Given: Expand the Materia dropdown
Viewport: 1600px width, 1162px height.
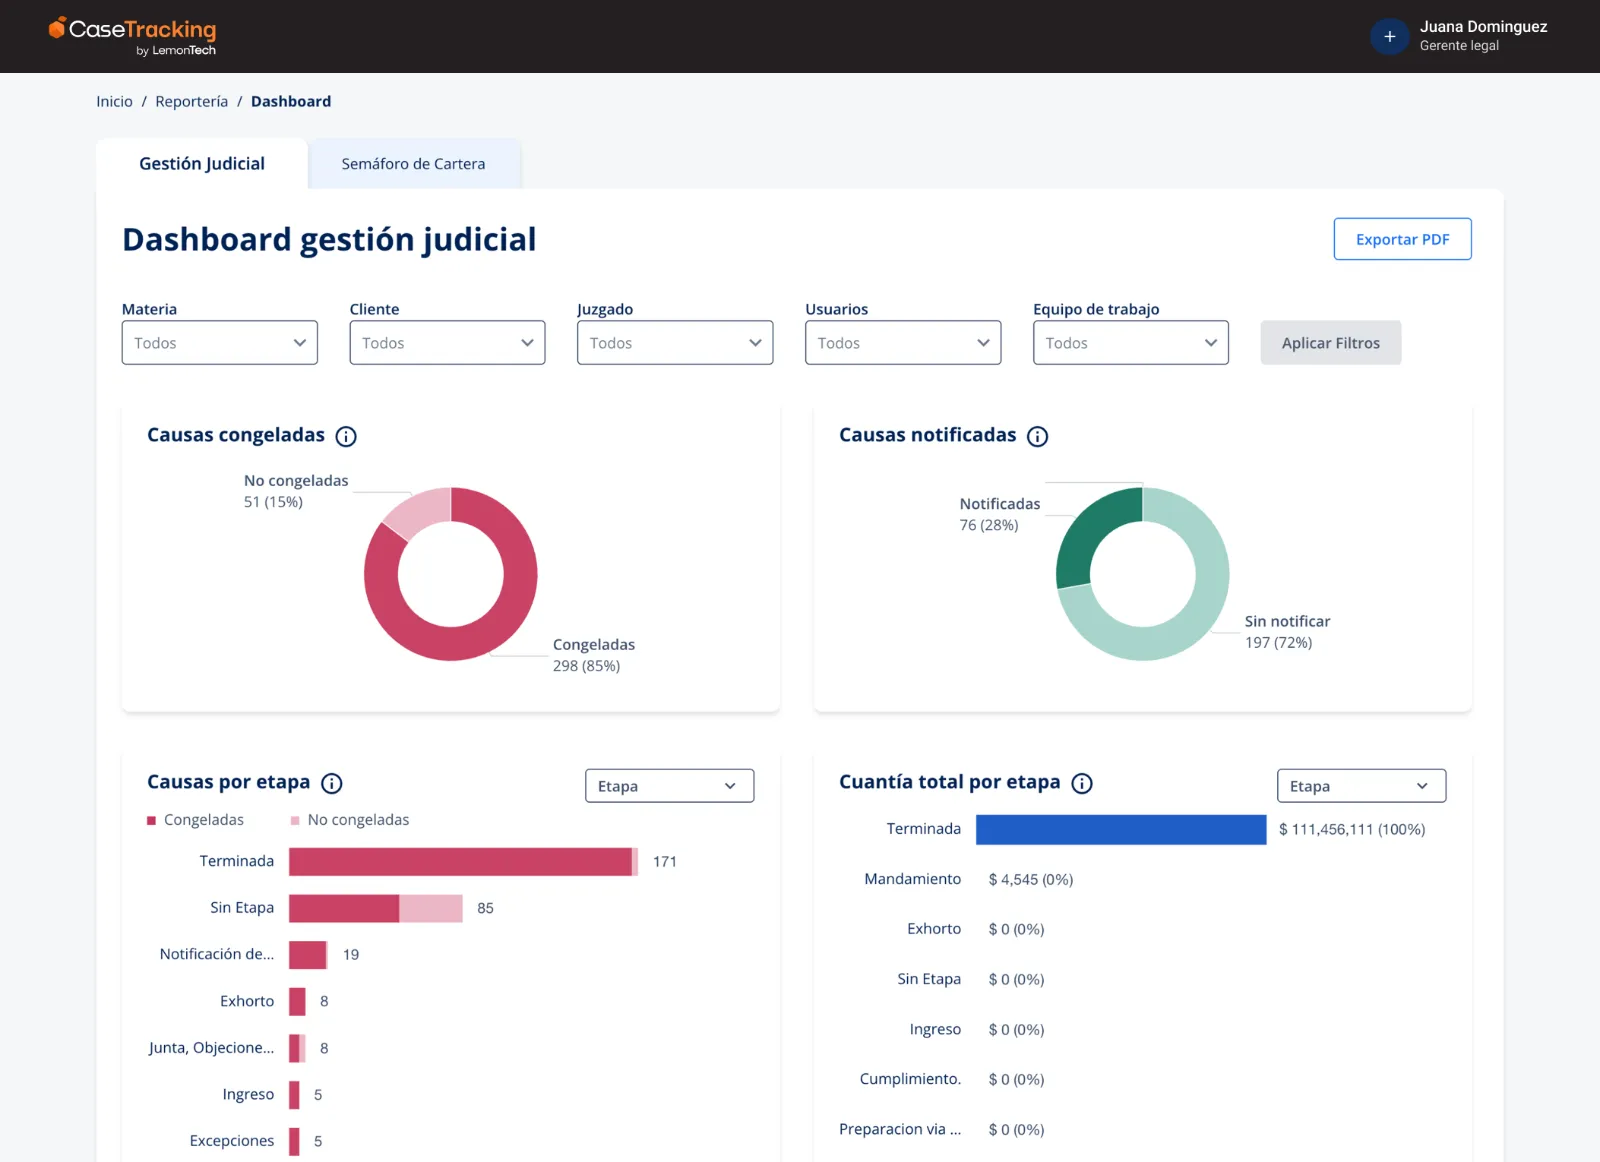Looking at the screenshot, I should click(220, 343).
